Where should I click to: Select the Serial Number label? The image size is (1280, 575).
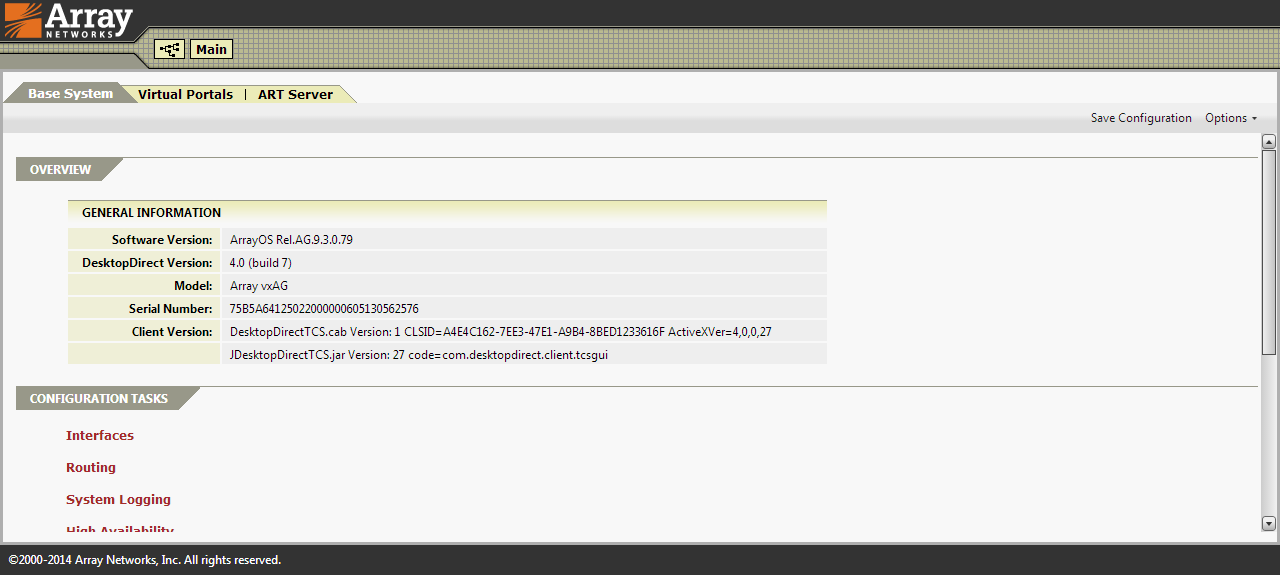[x=171, y=309]
